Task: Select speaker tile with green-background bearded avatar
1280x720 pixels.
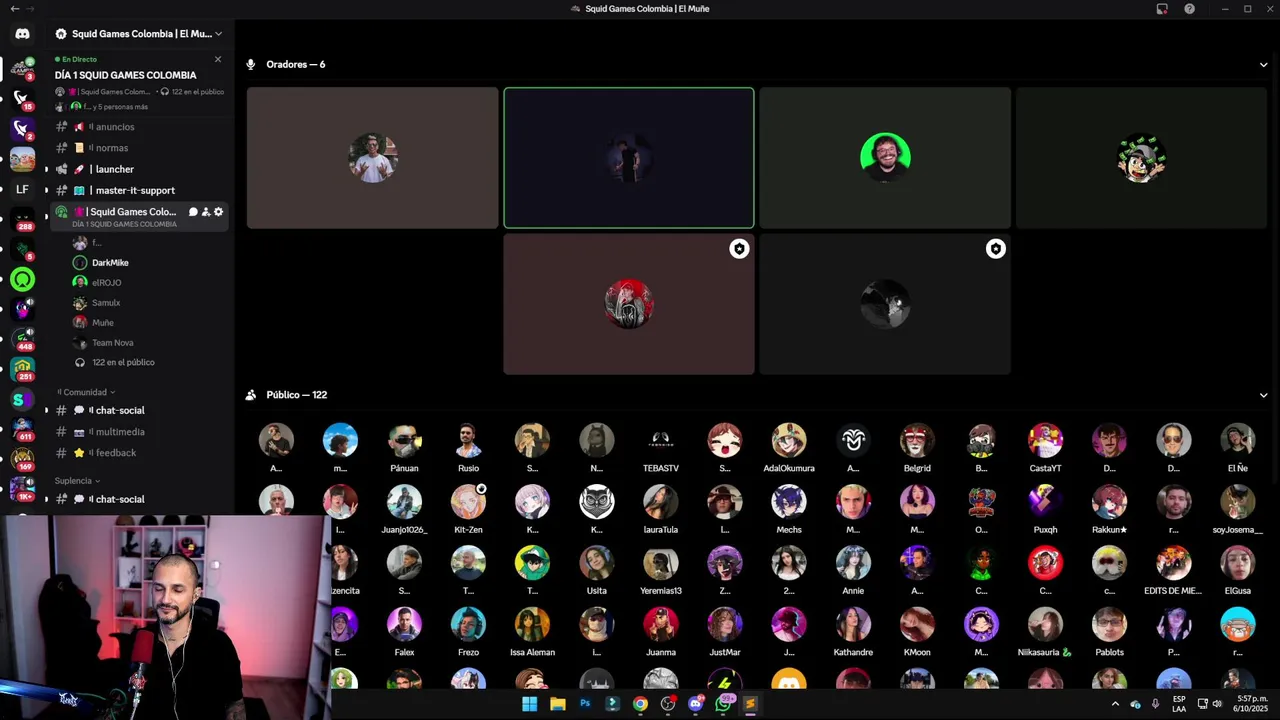Action: click(x=885, y=158)
